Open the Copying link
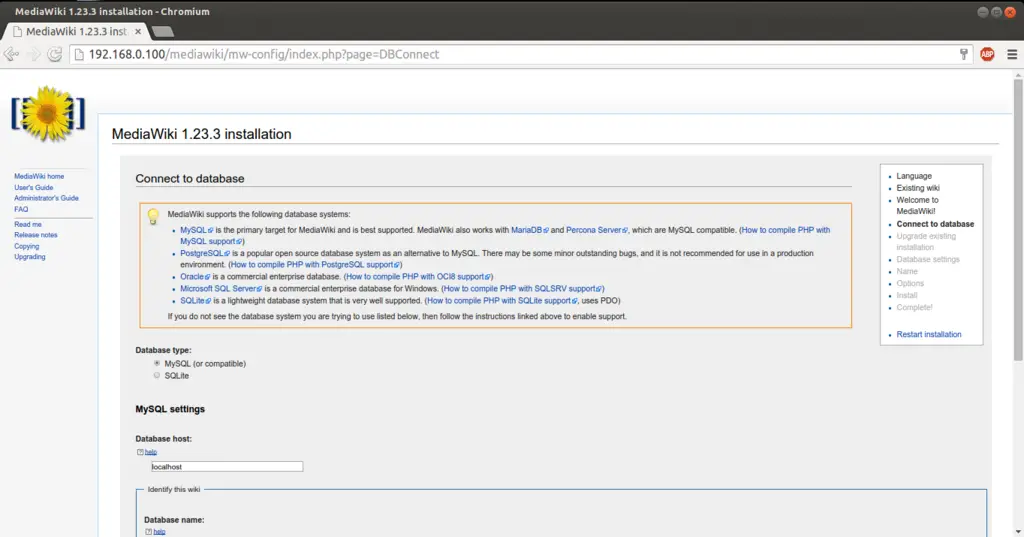The image size is (1024, 537). pyautogui.click(x=27, y=246)
